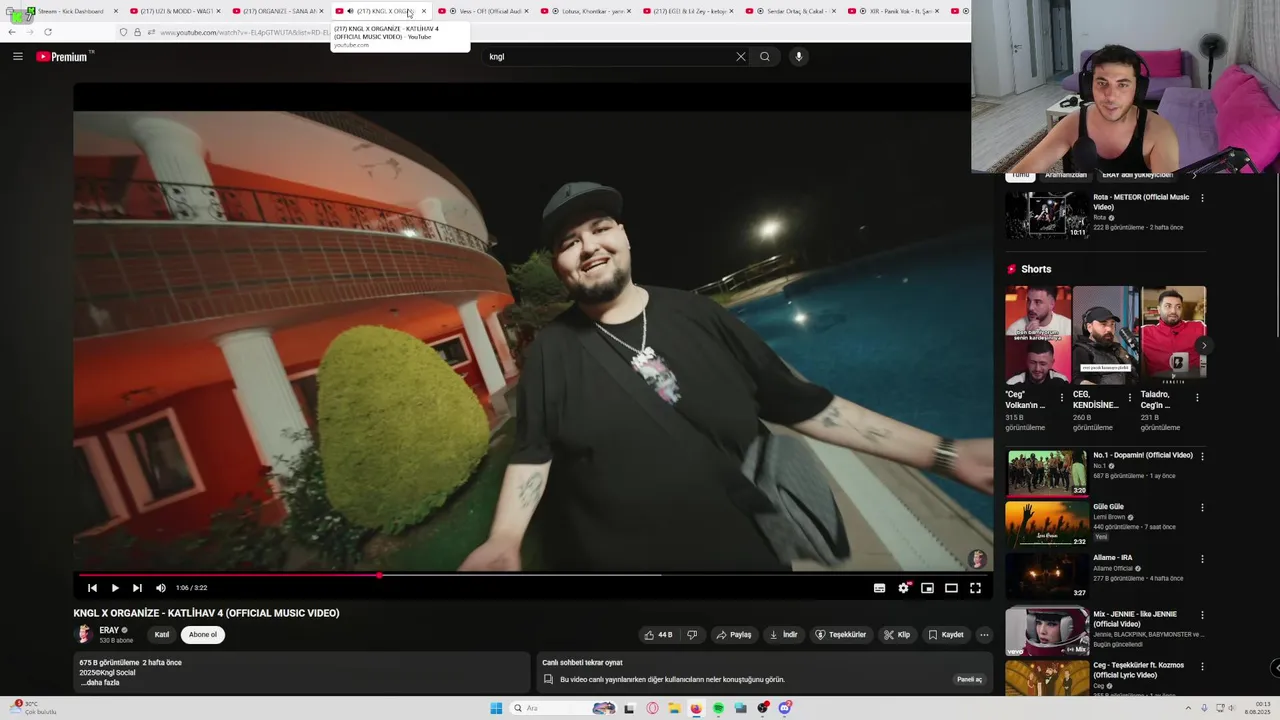Skip to the previous video

pos(92,588)
